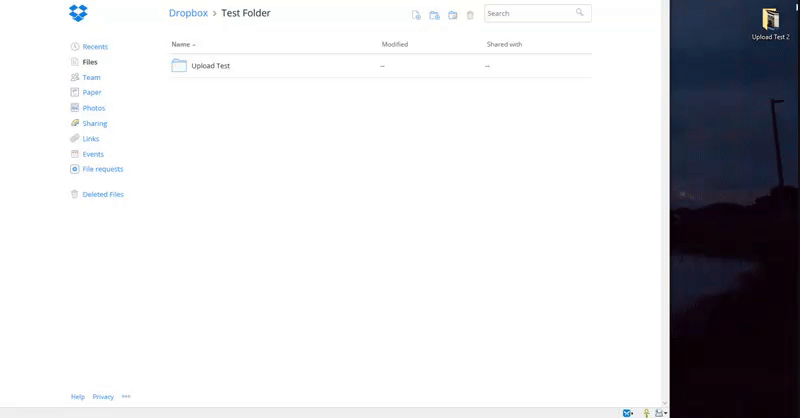This screenshot has width=800, height=418.
Task: Open the Privacy link
Action: [x=103, y=397]
